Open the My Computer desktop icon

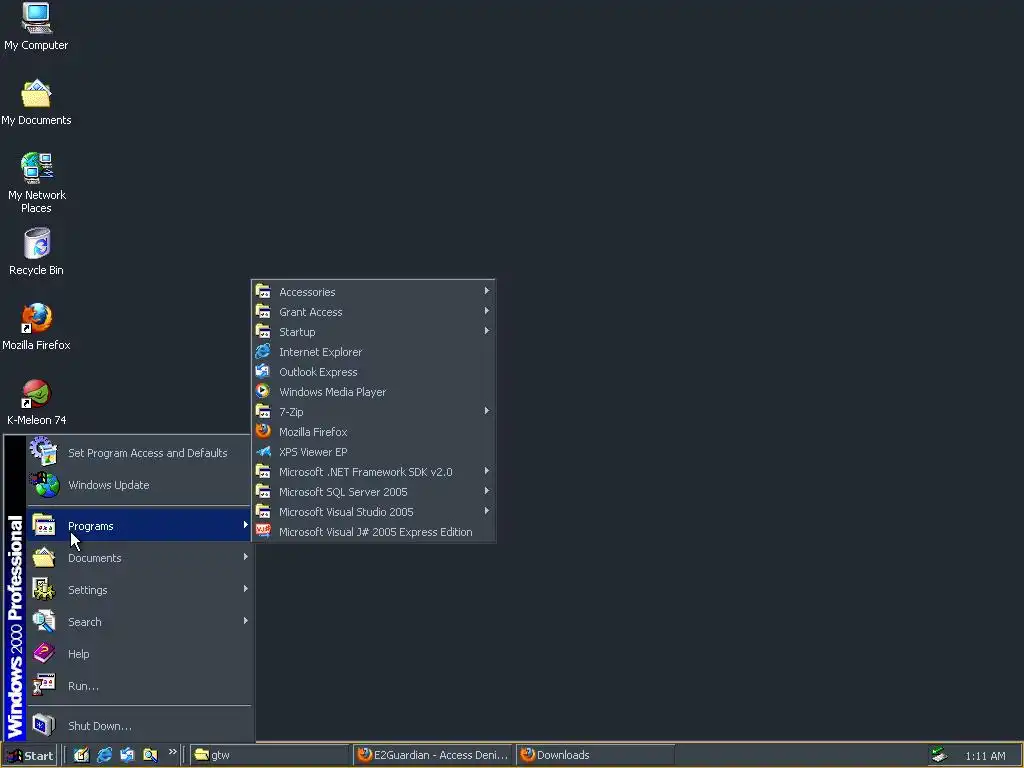[x=36, y=26]
